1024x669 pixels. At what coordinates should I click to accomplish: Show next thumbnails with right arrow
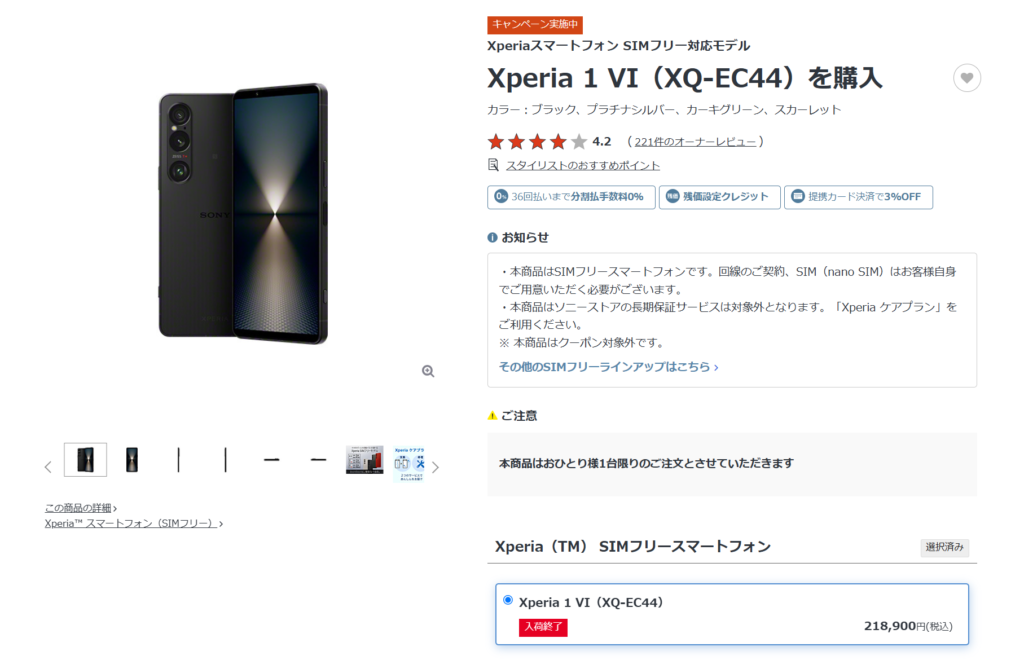(x=436, y=467)
